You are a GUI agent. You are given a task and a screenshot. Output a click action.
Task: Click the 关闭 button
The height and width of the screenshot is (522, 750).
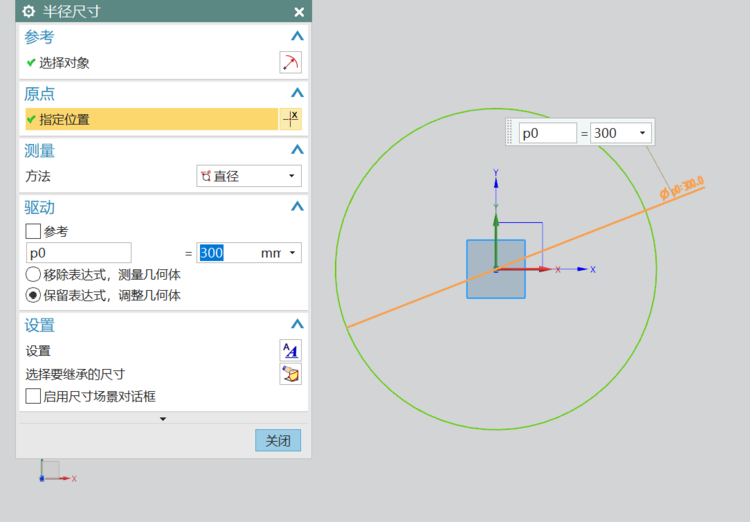tap(278, 440)
